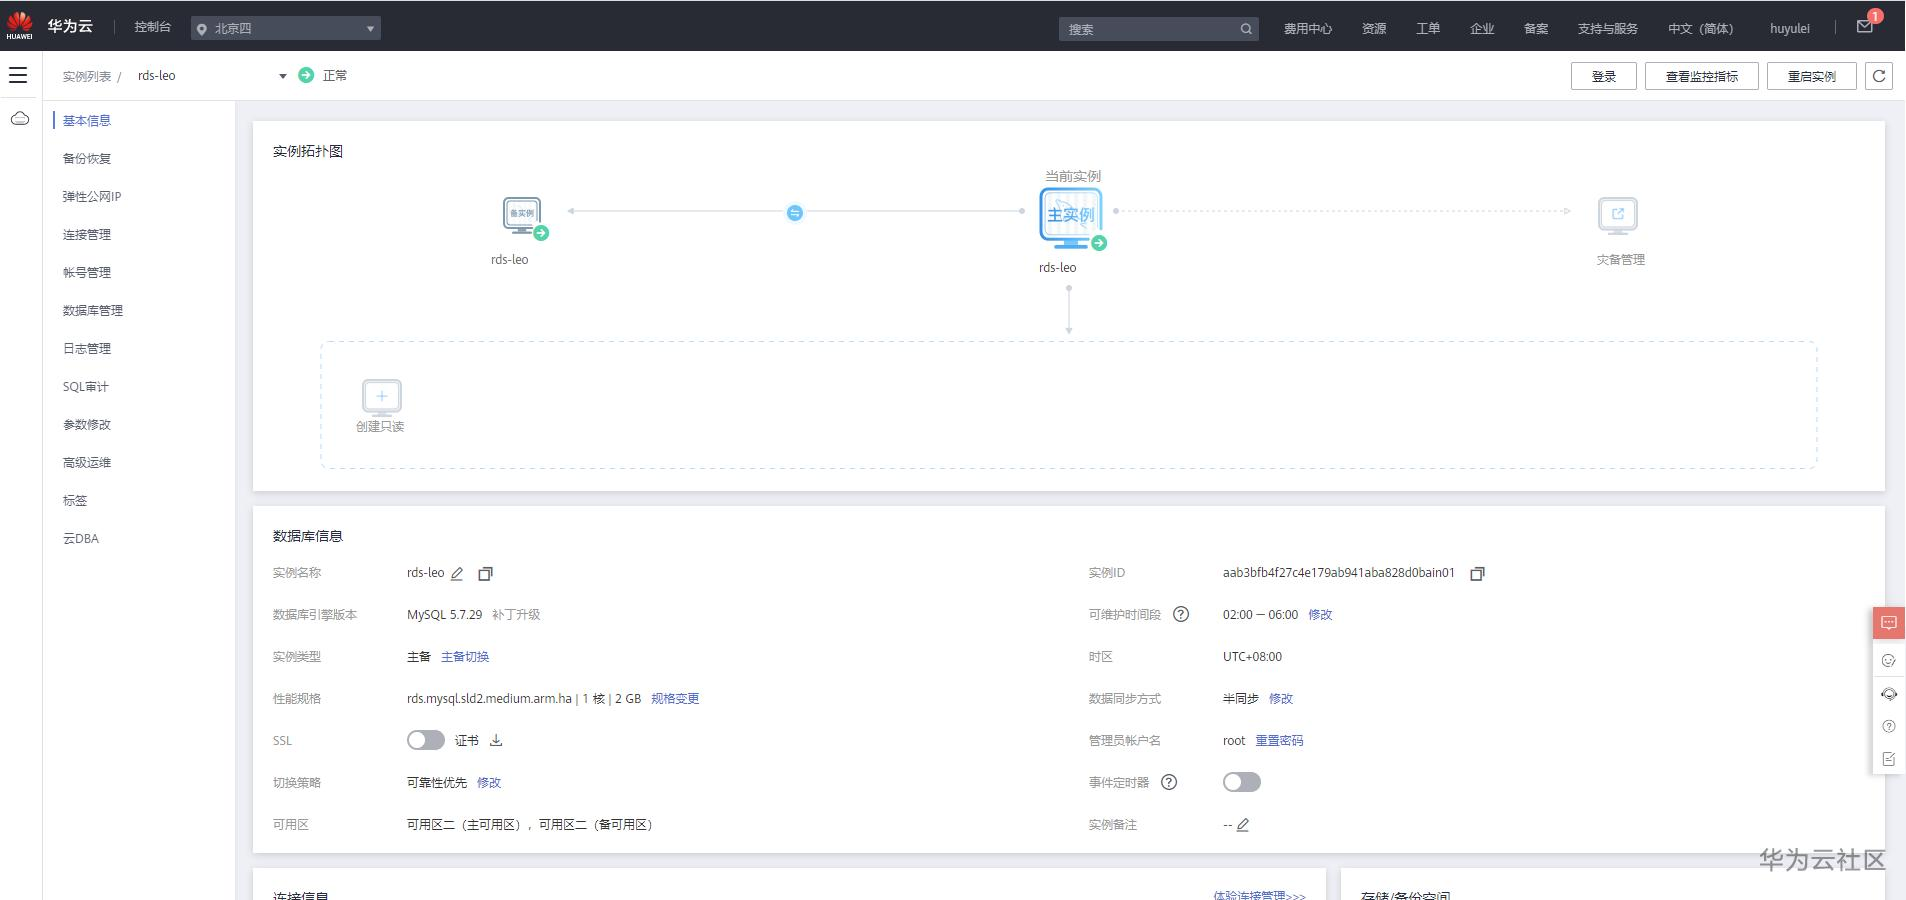This screenshot has height=900, width=1906.
Task: Click the sync switch icon on topology line
Action: 795,212
